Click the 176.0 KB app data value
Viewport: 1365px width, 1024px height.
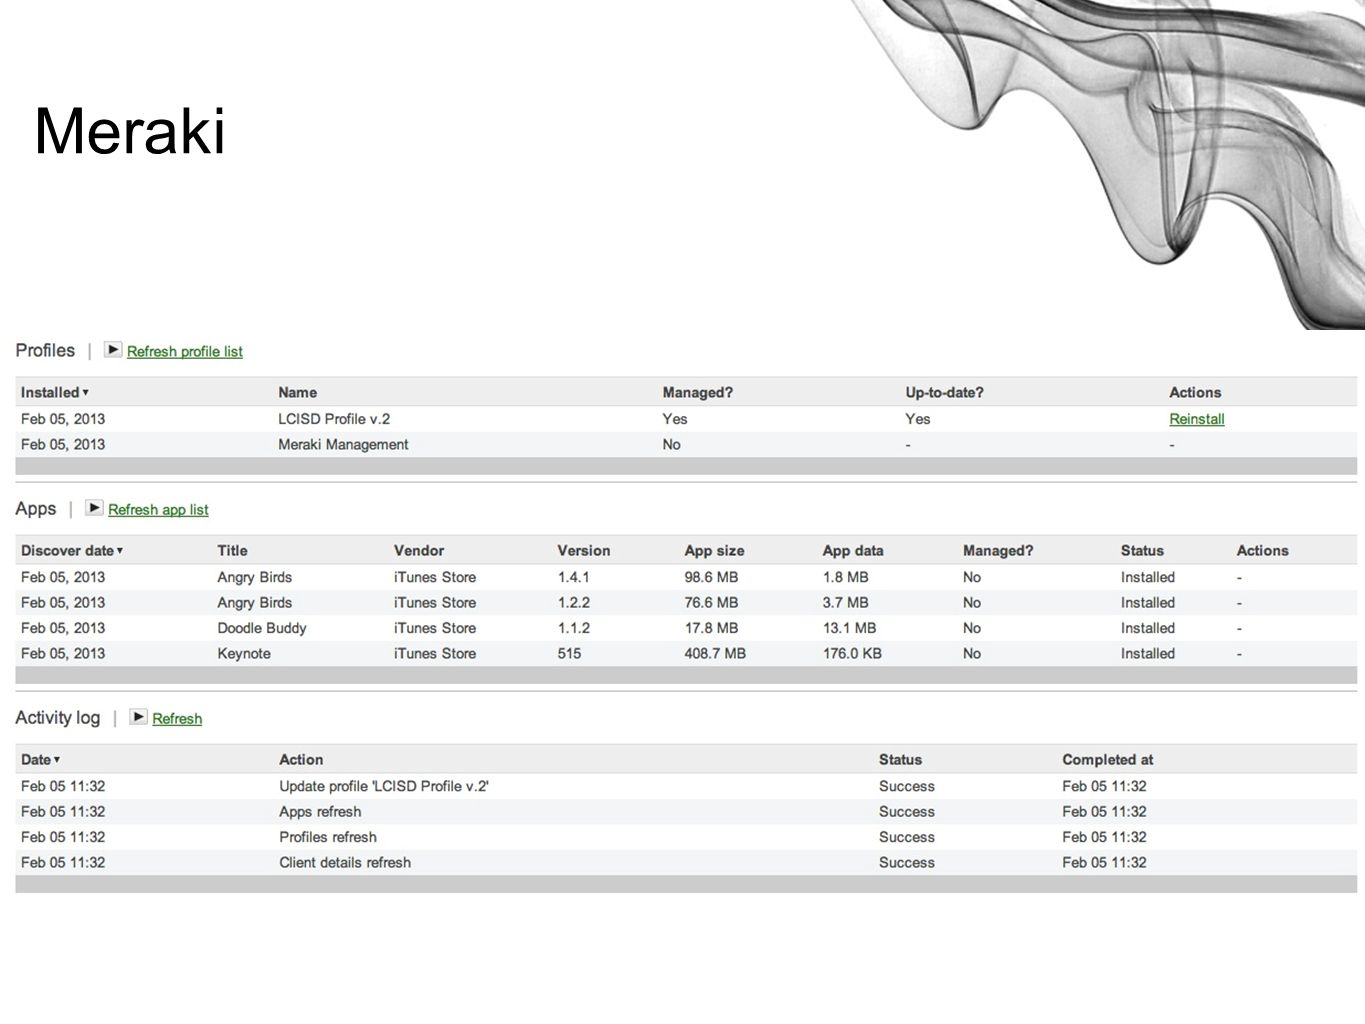[x=852, y=653]
